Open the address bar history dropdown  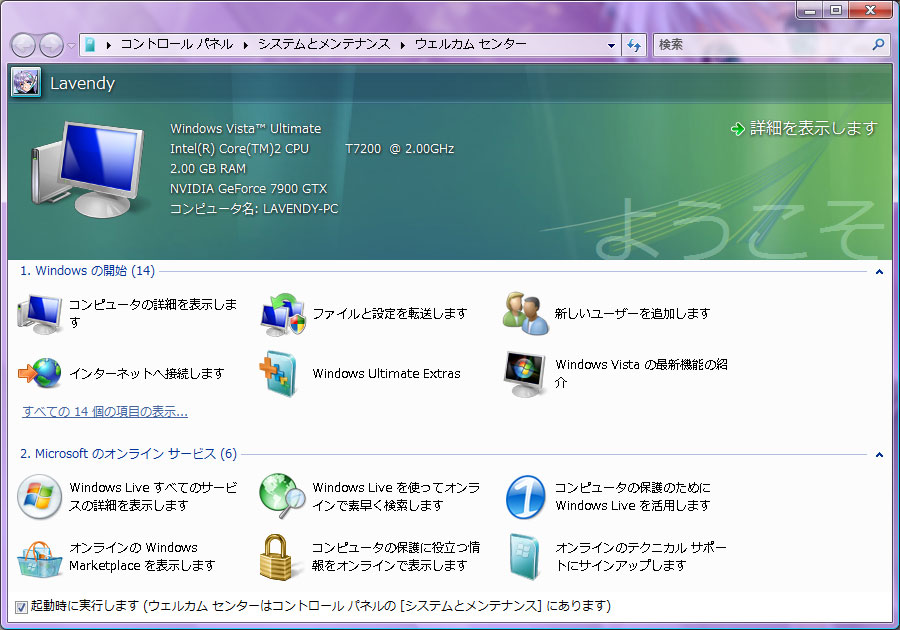tap(611, 45)
